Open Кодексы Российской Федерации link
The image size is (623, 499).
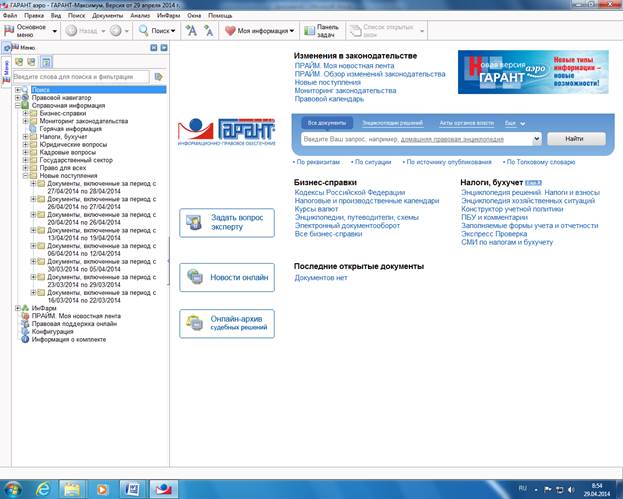point(350,192)
